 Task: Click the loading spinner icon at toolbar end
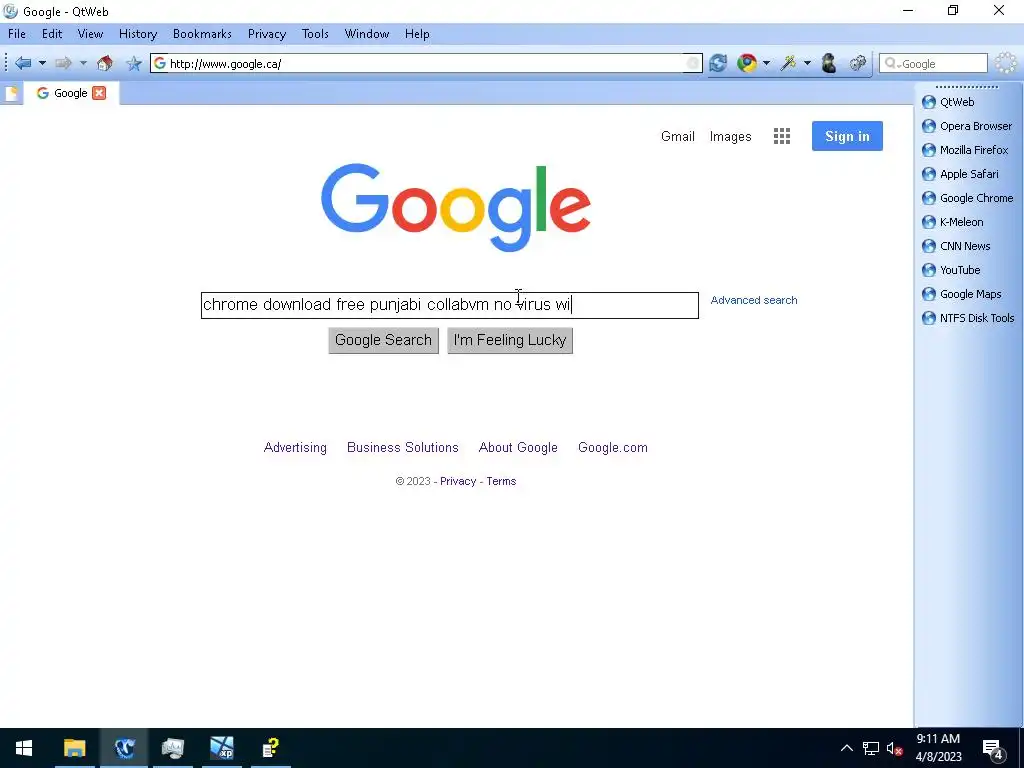1006,63
